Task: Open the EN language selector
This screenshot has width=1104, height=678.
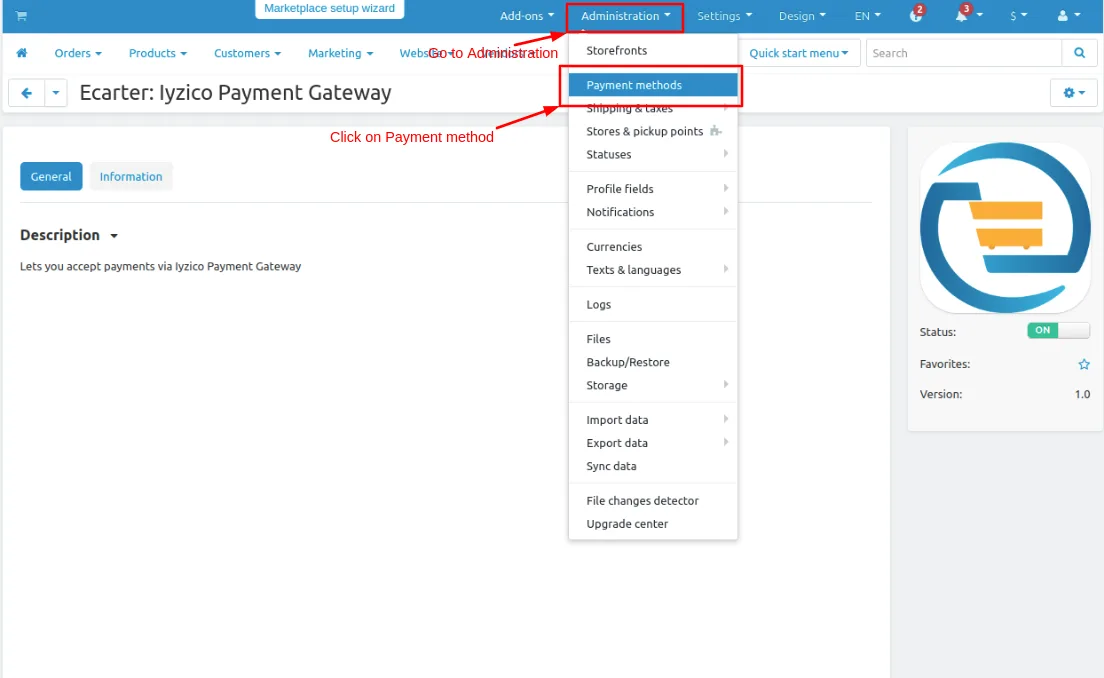Action: click(x=867, y=15)
